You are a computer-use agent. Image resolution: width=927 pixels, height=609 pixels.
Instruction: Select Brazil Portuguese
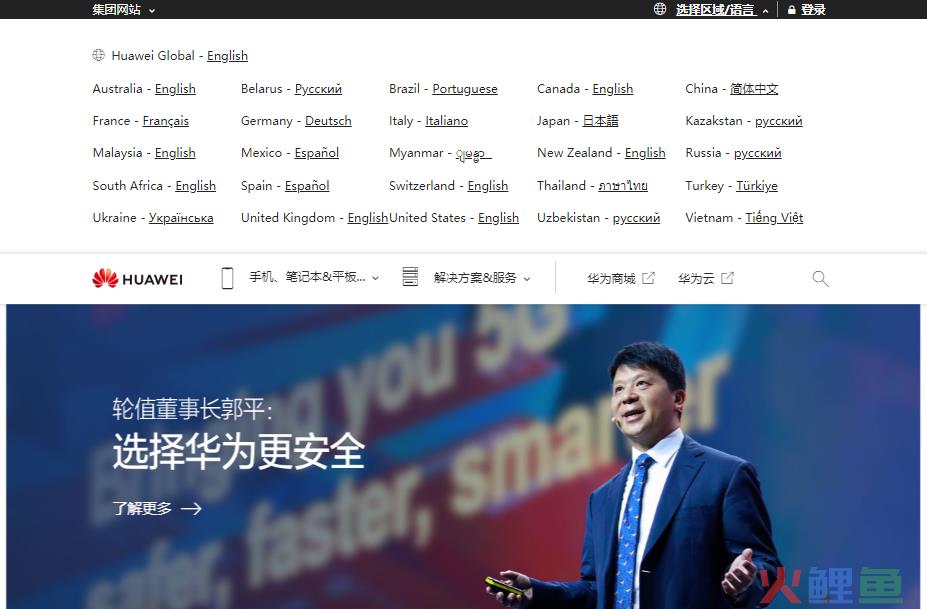[x=465, y=89]
